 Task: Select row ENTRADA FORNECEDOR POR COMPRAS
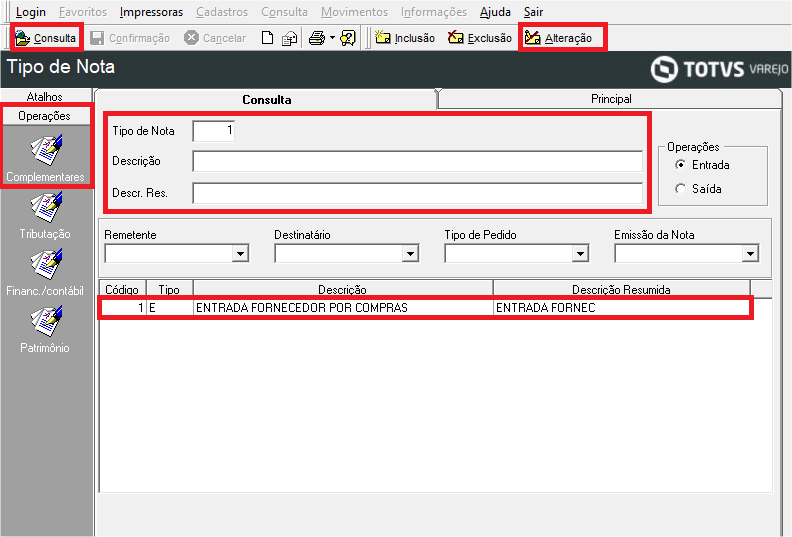(425, 308)
